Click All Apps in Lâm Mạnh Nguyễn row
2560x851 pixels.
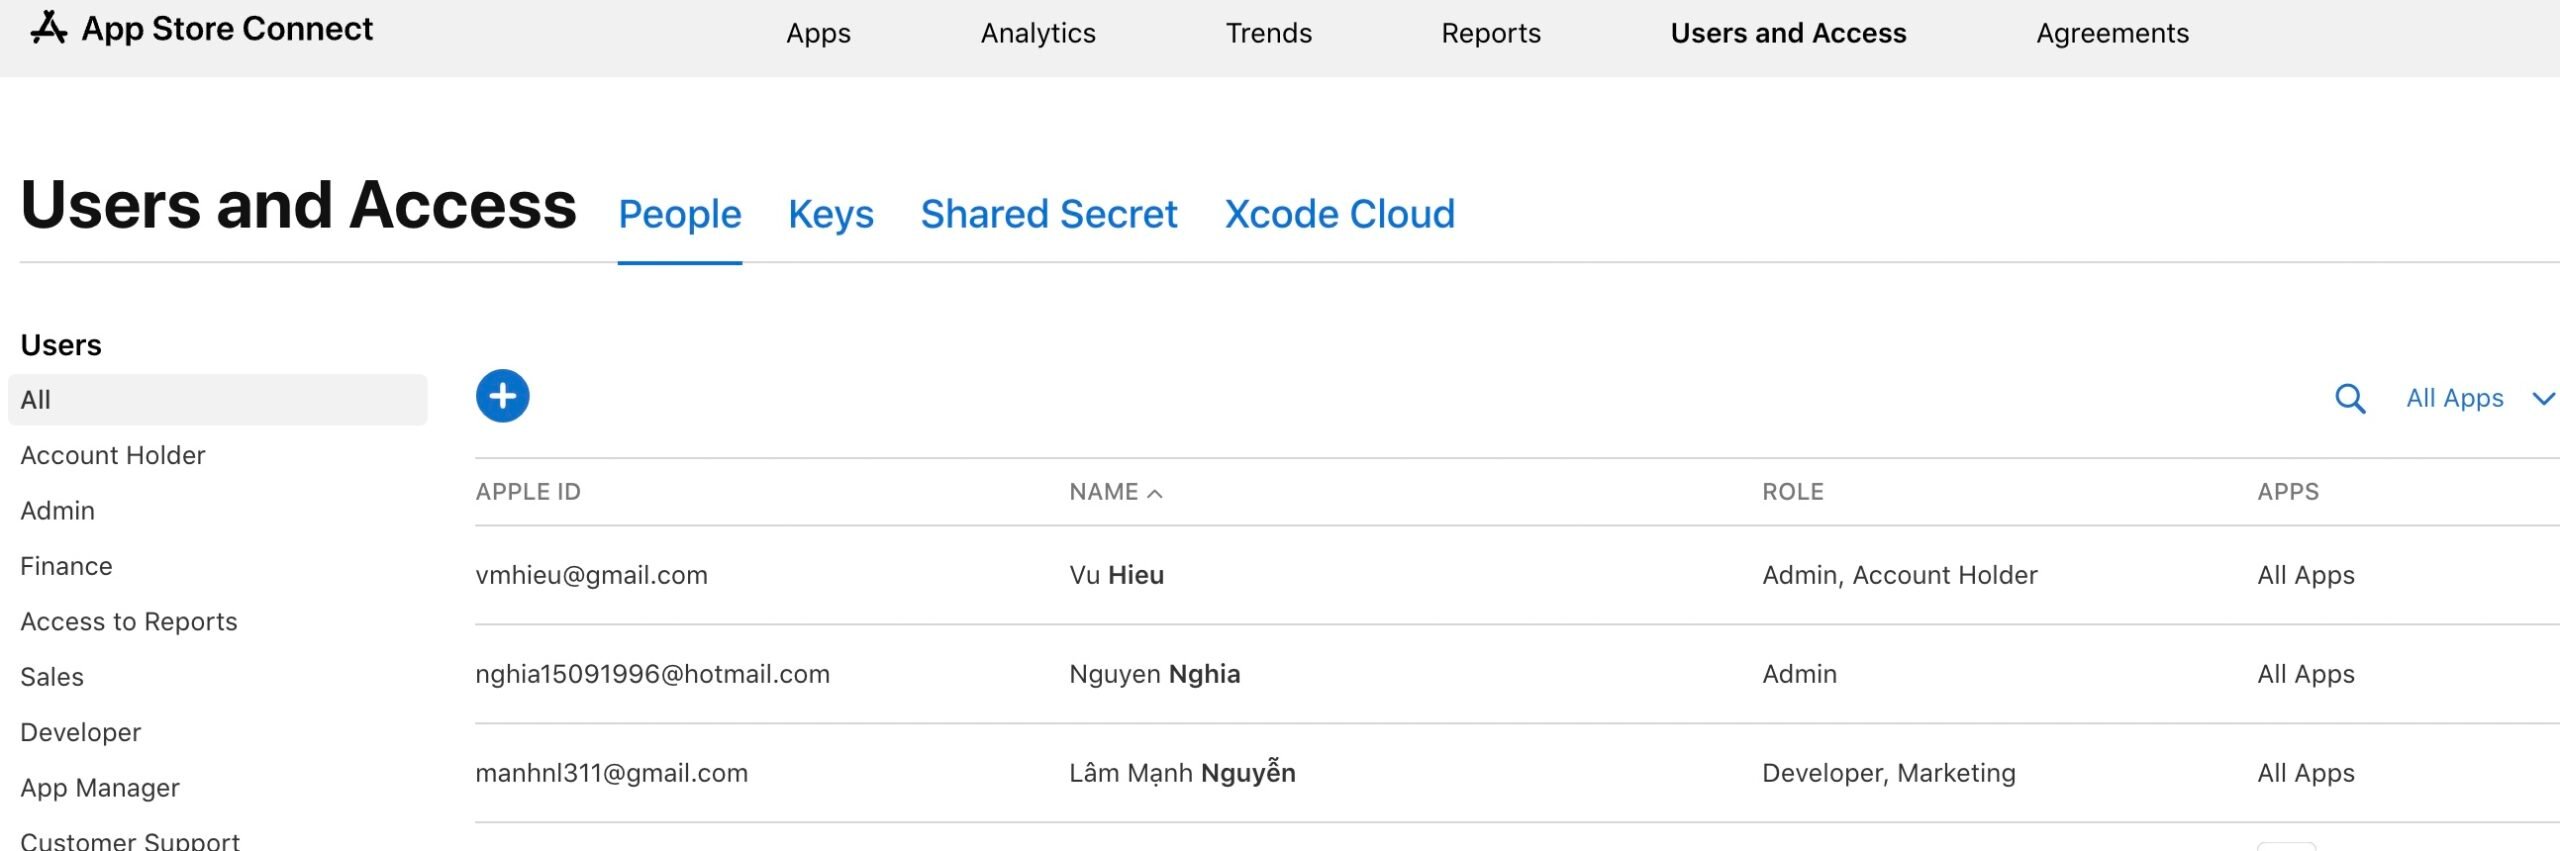2305,773
